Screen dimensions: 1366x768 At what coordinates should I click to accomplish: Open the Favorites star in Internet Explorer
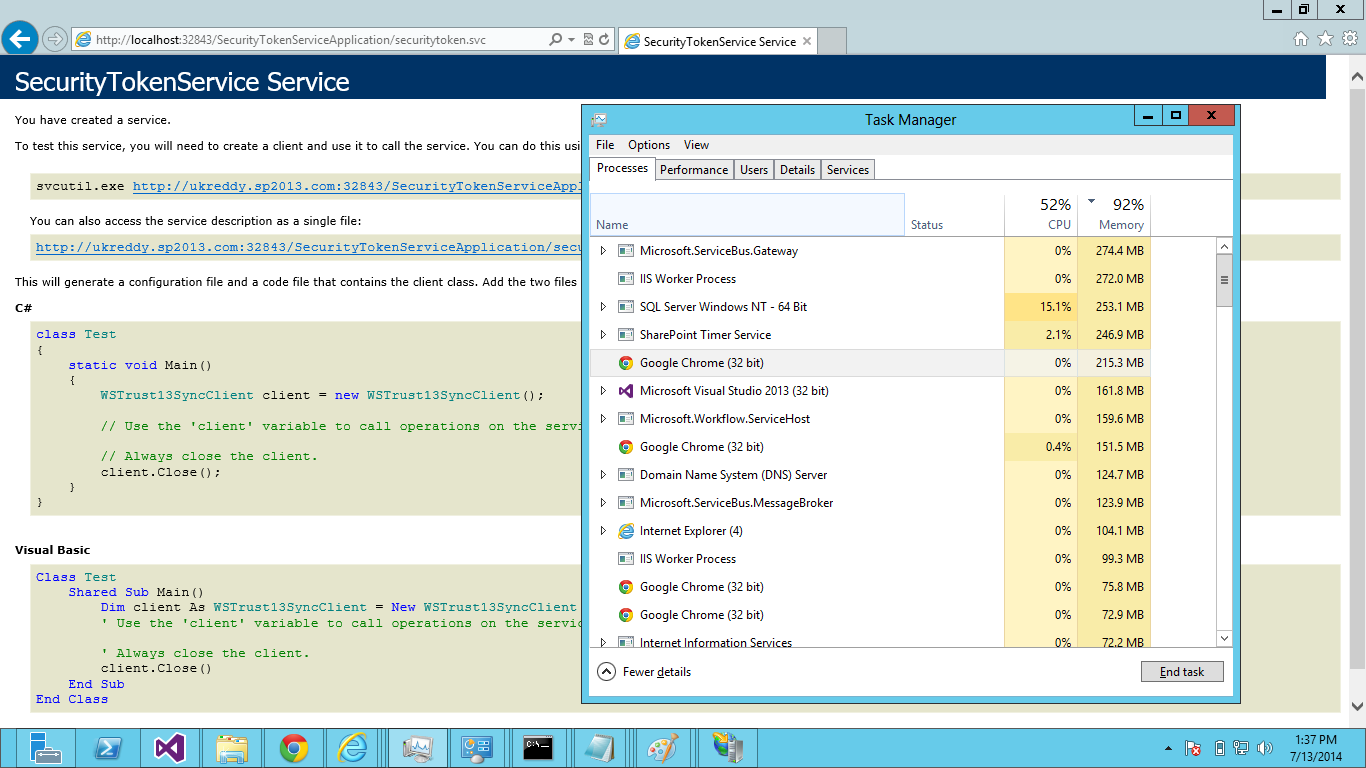1325,39
